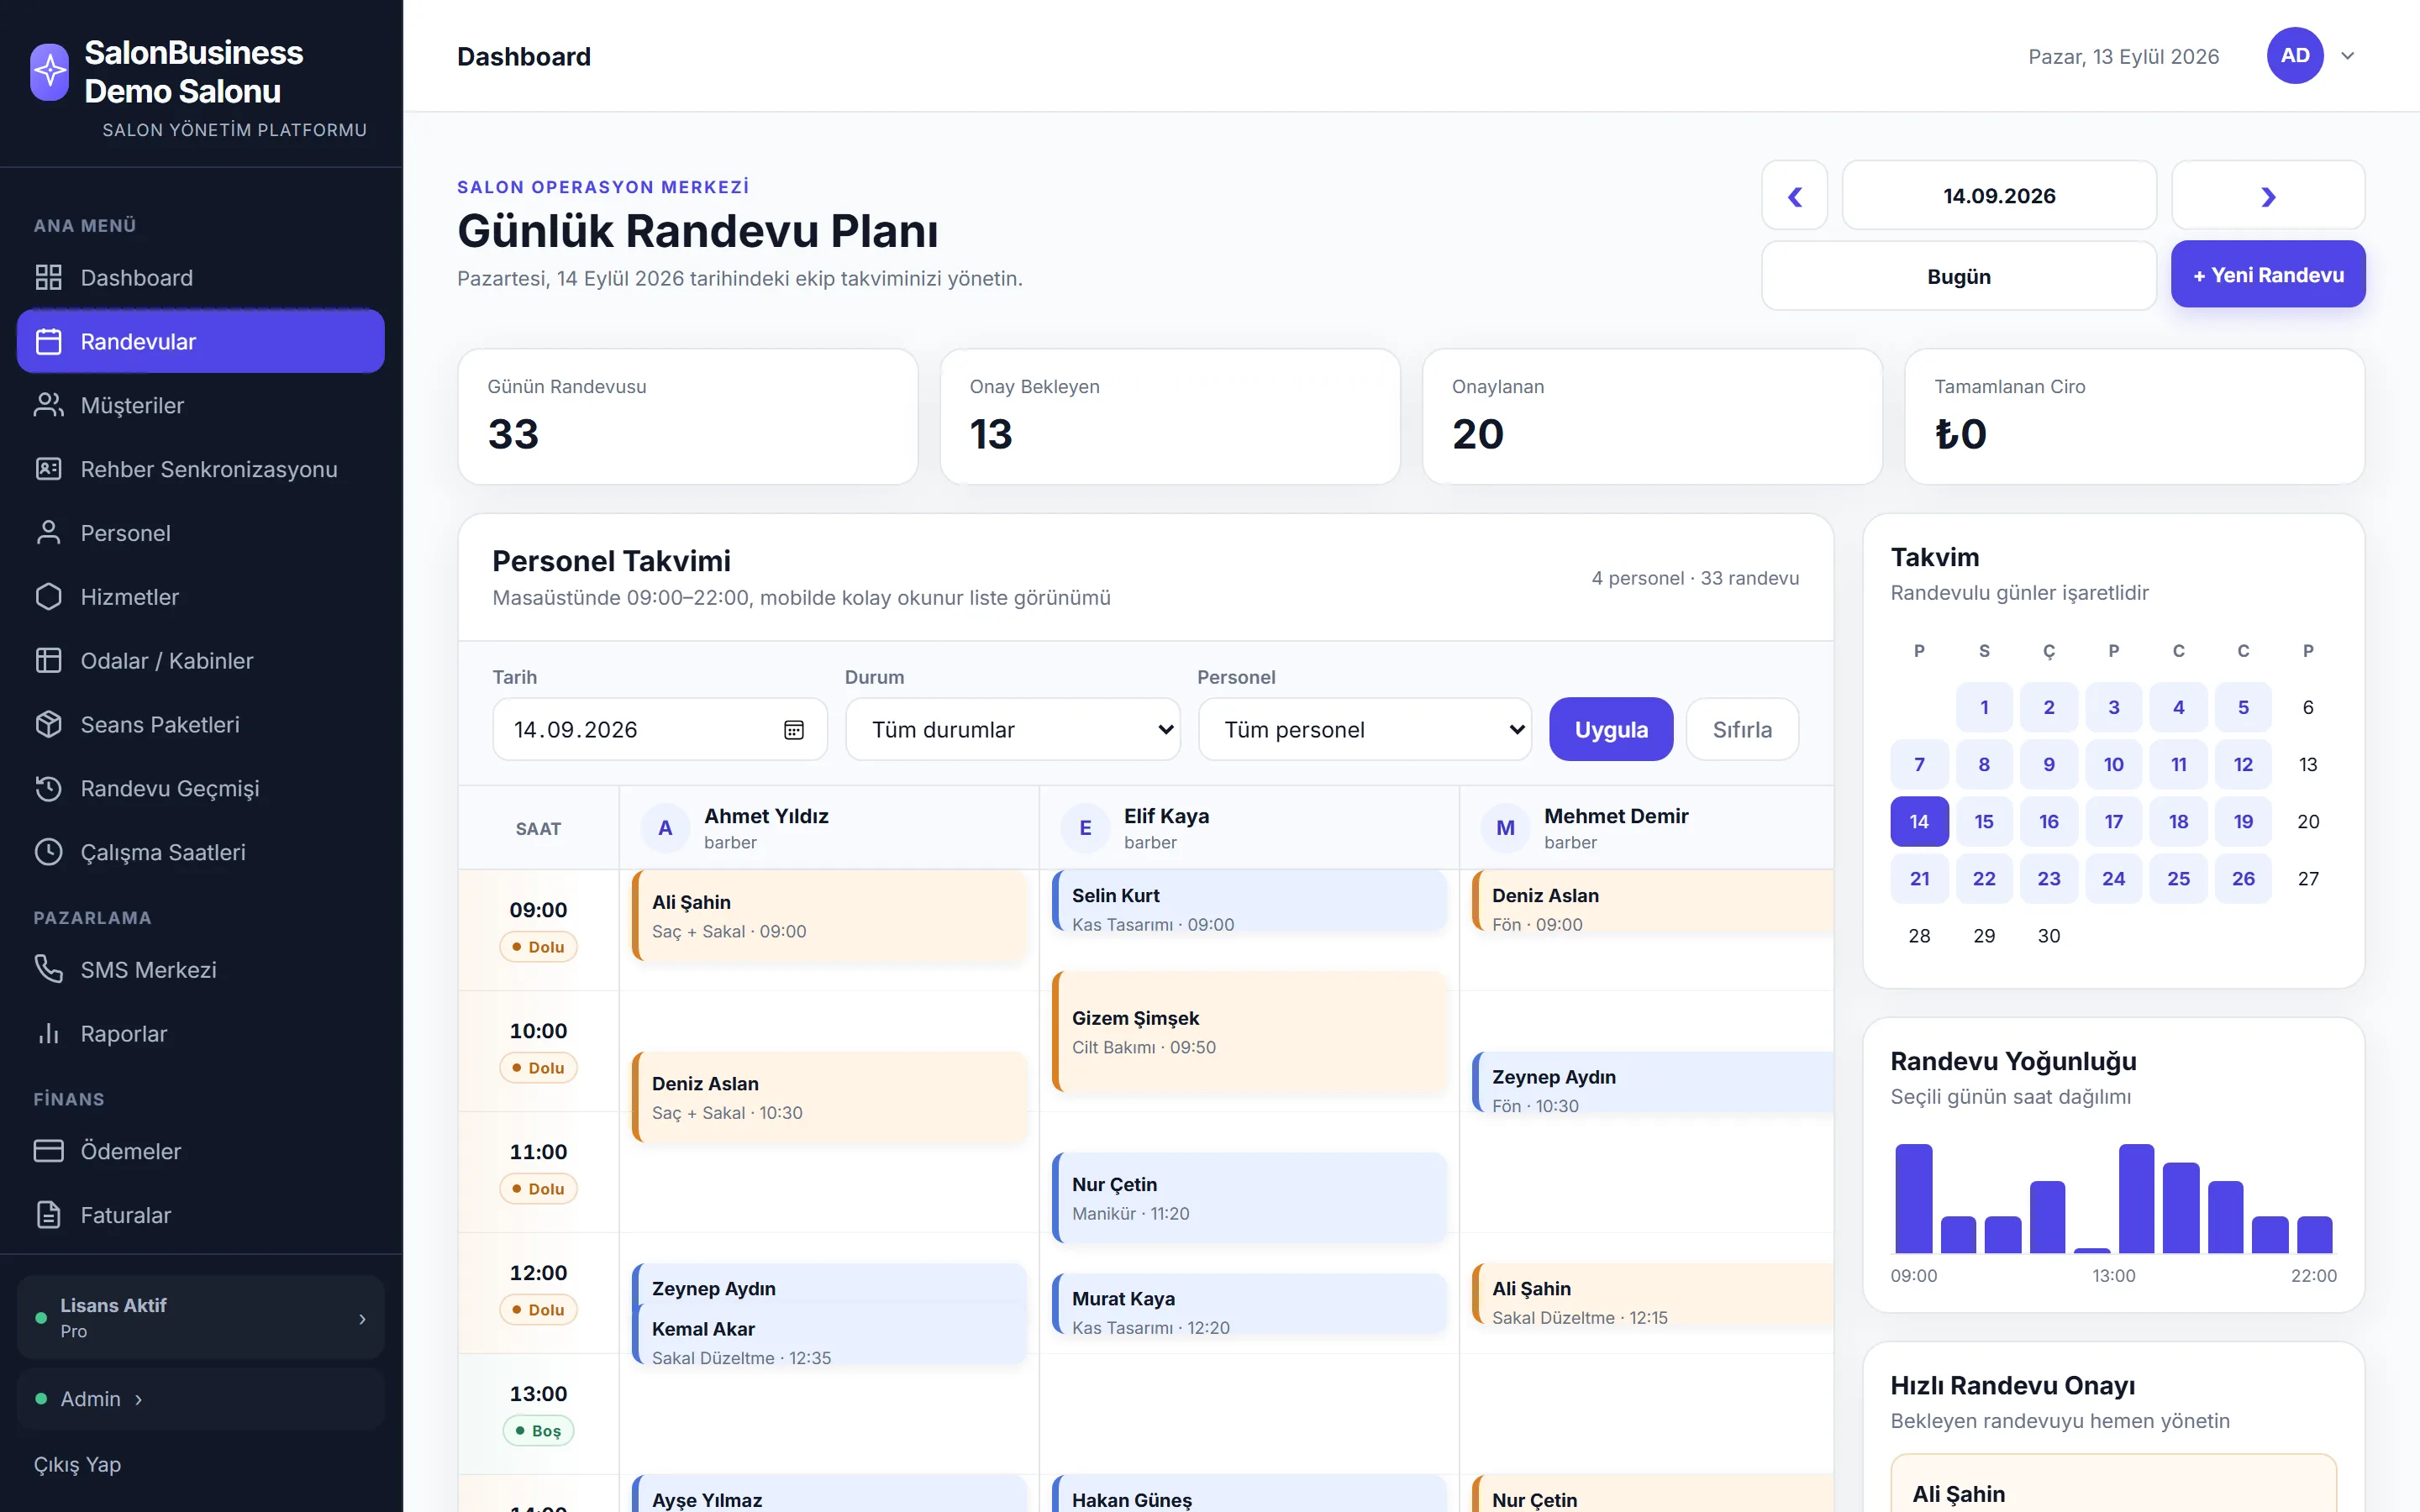
Task: Go to previous day with left arrow
Action: (1795, 196)
